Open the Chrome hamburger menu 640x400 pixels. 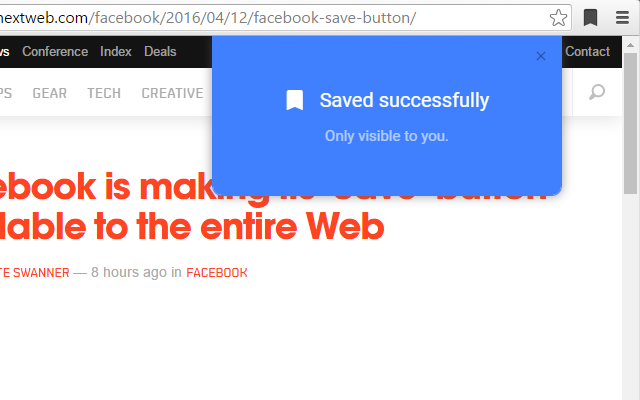point(622,18)
